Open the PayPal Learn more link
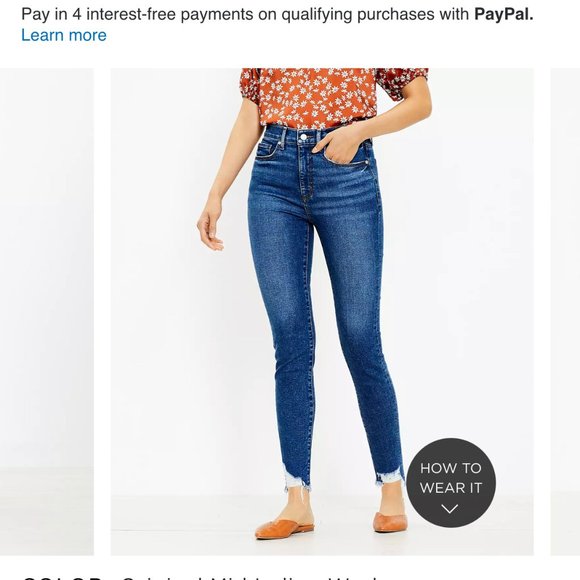580x580 pixels. pyautogui.click(x=64, y=35)
